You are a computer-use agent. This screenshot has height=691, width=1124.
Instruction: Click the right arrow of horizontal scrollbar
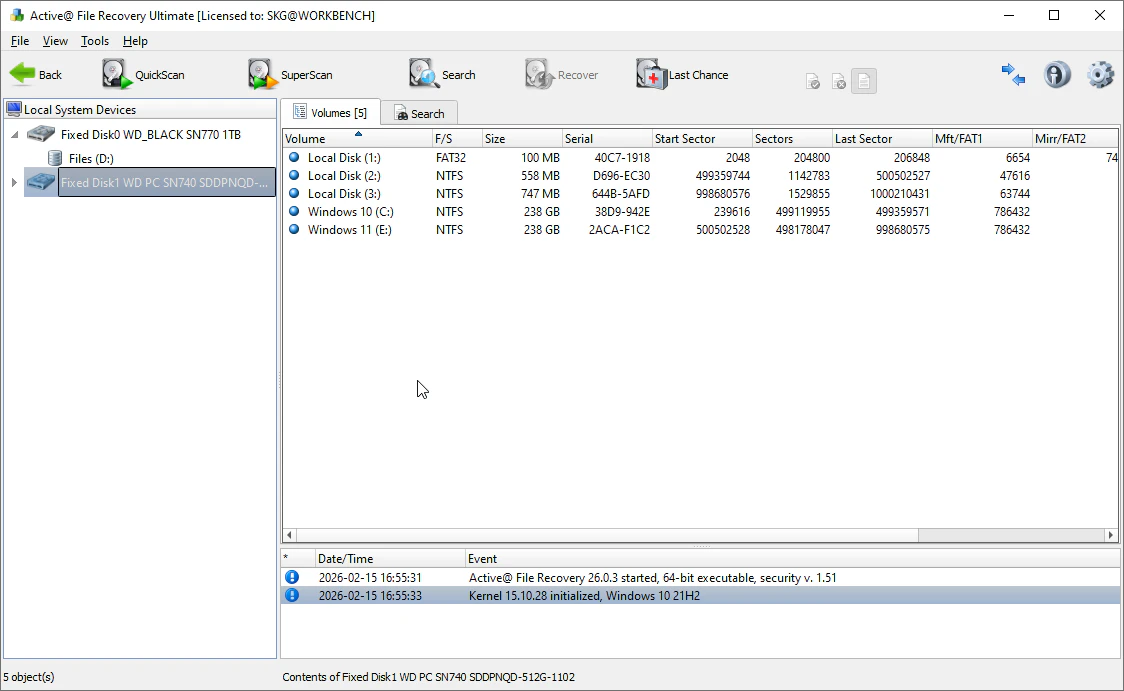(1111, 536)
